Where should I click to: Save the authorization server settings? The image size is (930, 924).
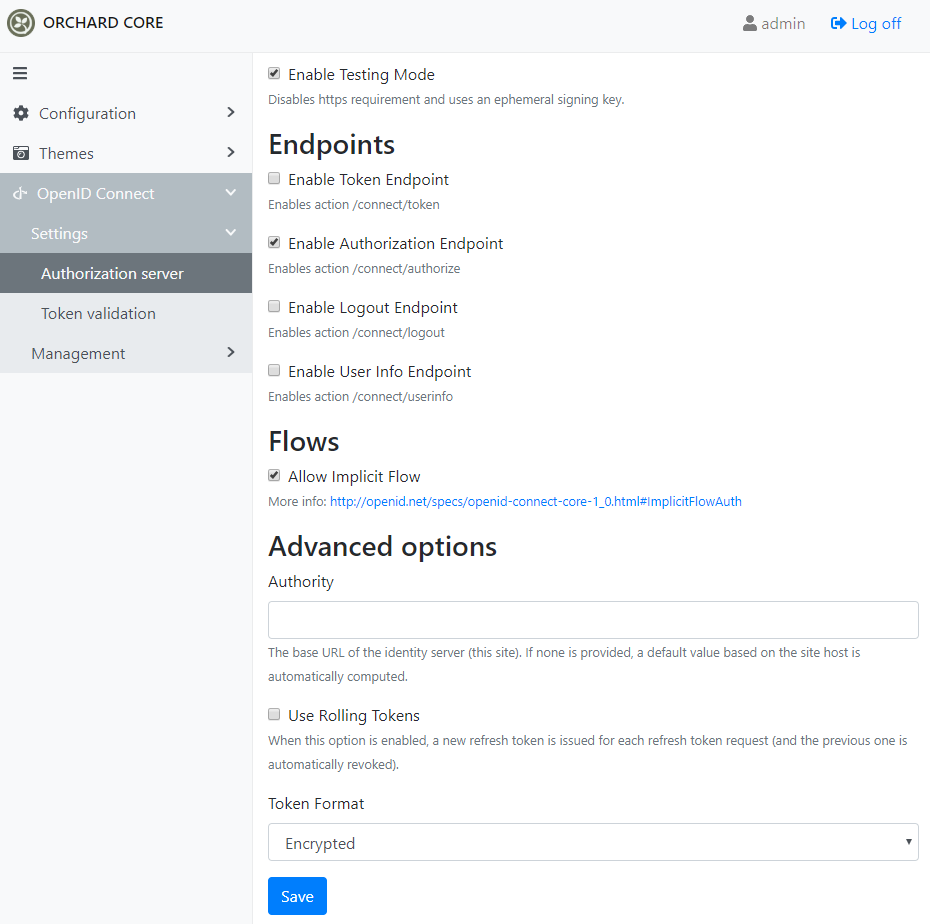297,896
